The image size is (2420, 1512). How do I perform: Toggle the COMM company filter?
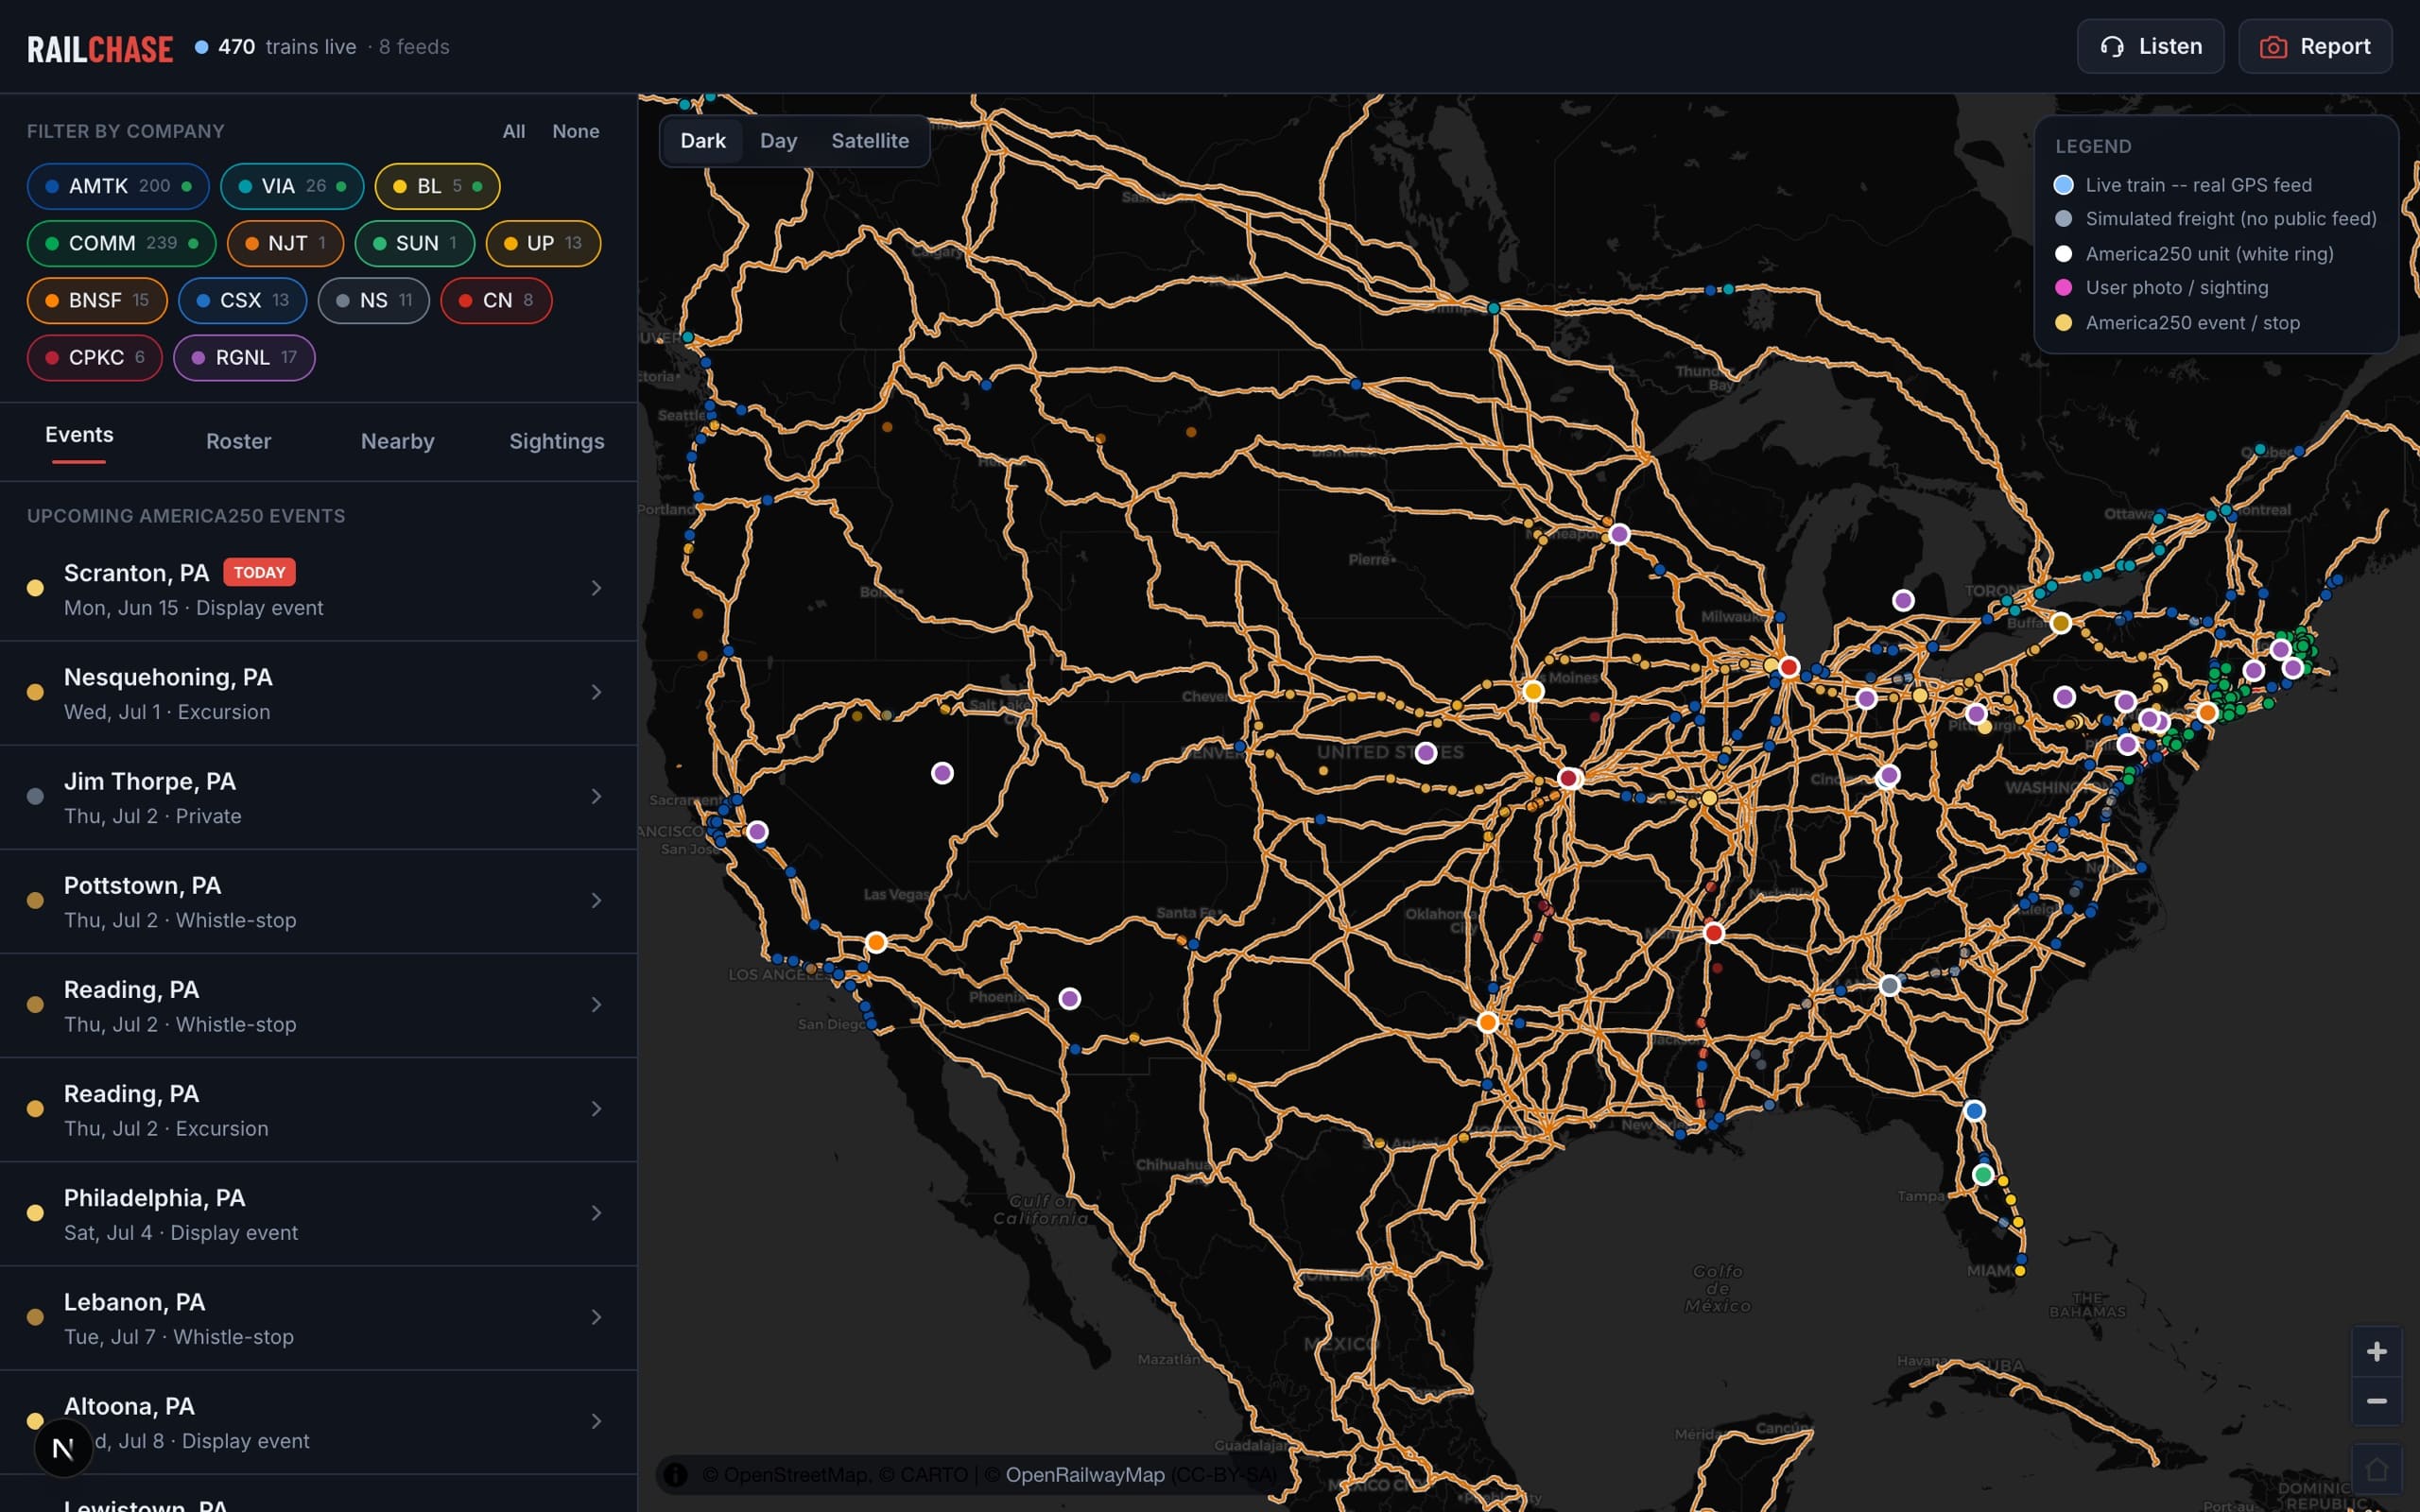pos(121,243)
